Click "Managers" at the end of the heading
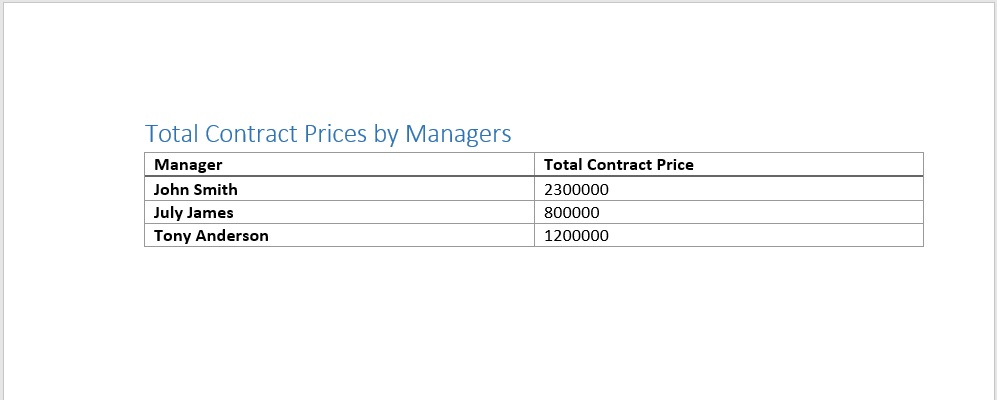This screenshot has width=997, height=400. pos(458,133)
